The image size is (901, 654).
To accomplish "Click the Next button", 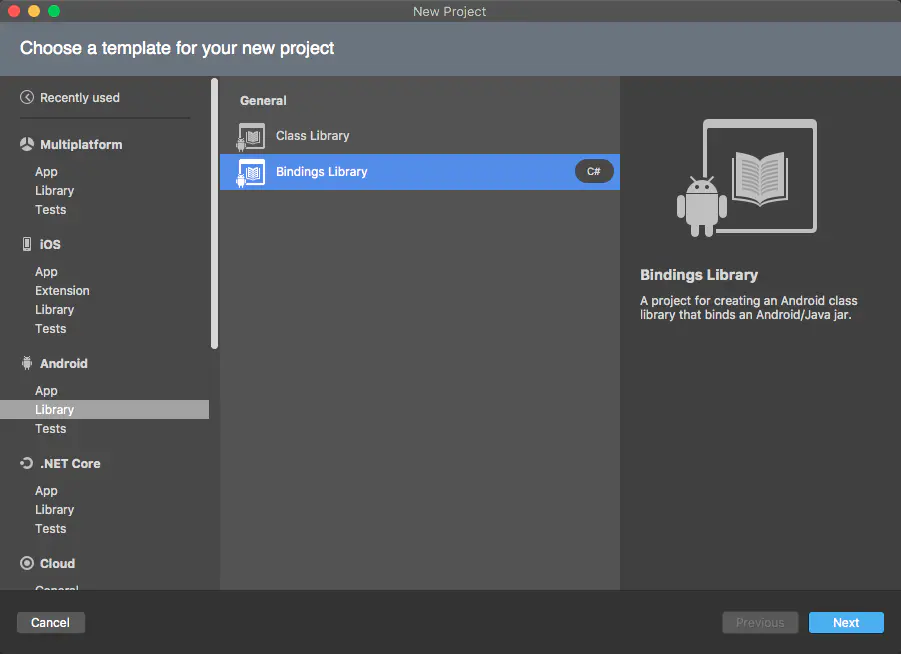I will pos(846,622).
